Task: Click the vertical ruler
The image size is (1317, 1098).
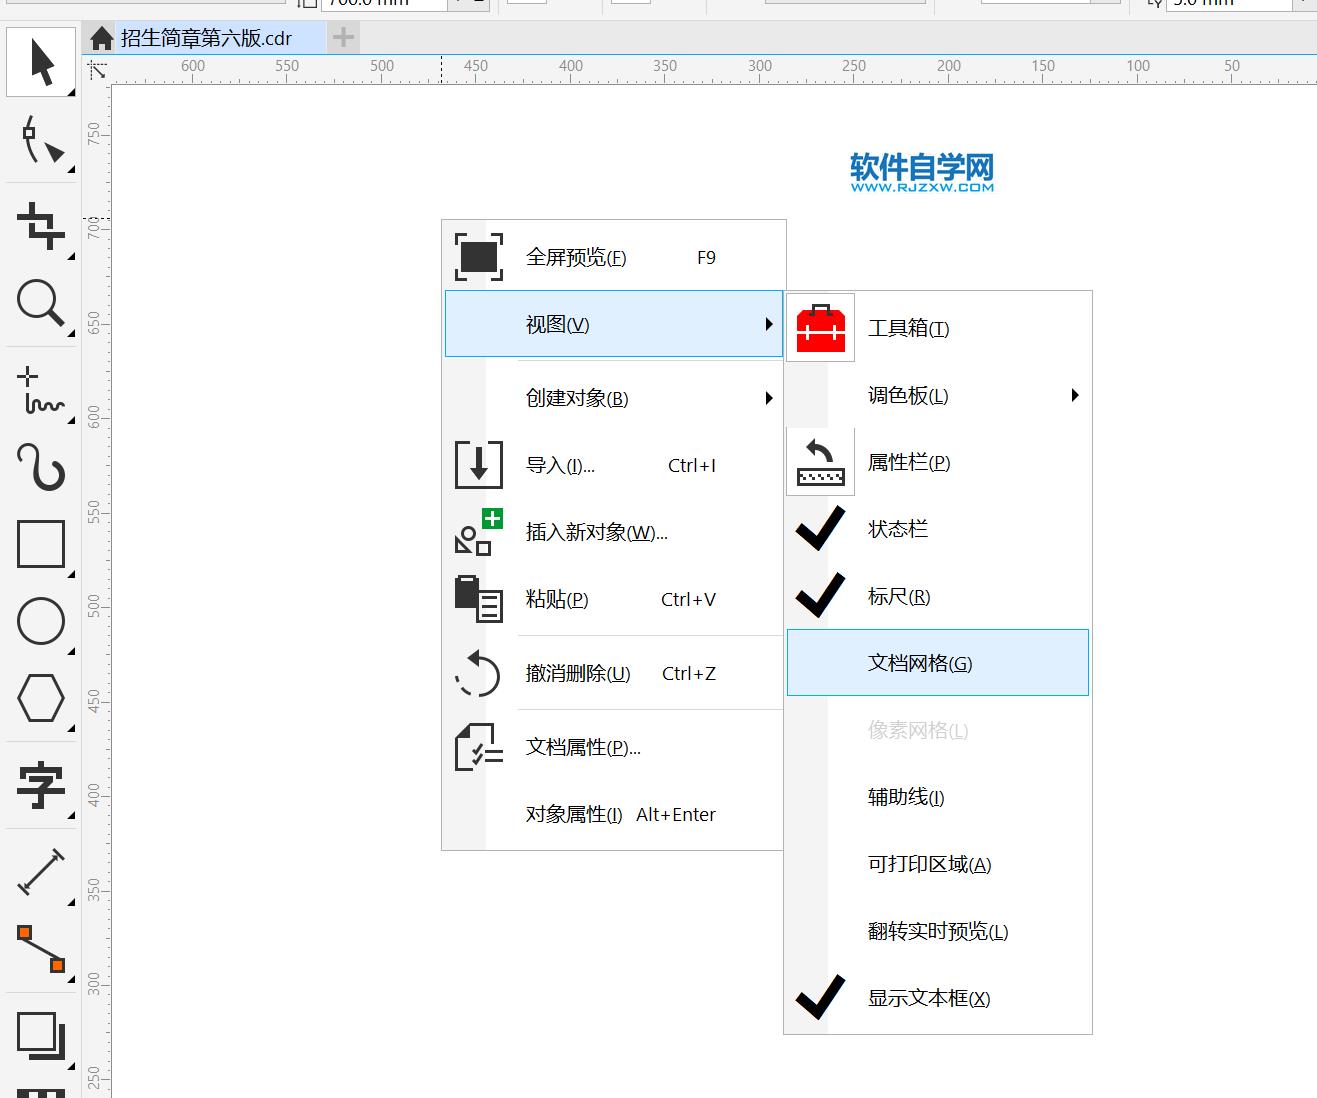Action: click(x=96, y=590)
